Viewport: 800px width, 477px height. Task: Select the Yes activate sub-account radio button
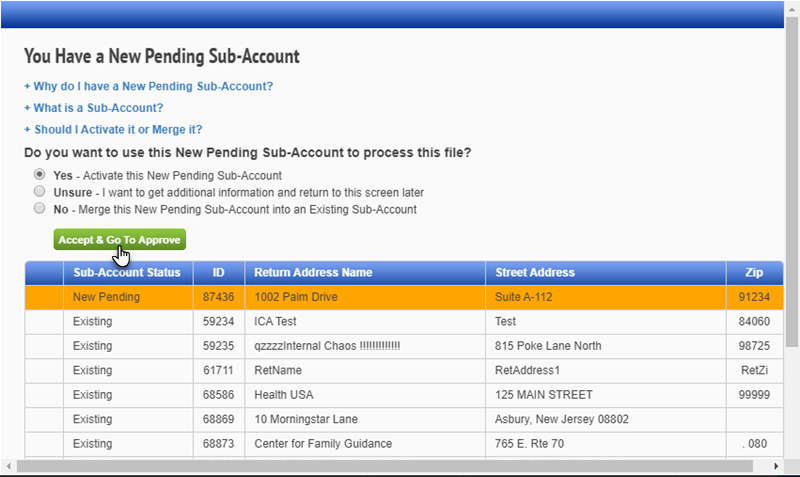click(x=40, y=175)
